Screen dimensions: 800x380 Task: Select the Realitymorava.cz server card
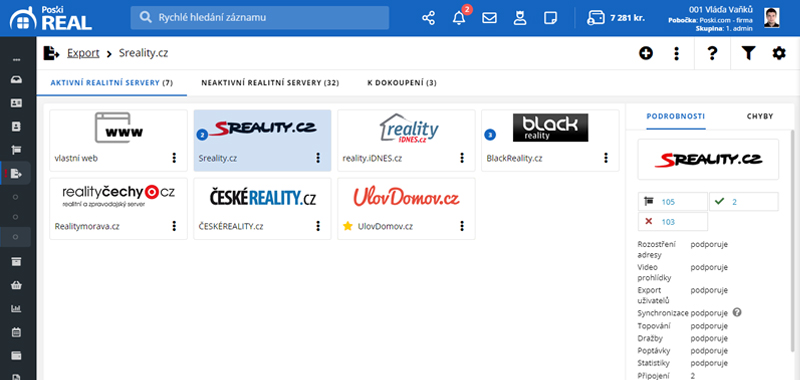point(118,209)
